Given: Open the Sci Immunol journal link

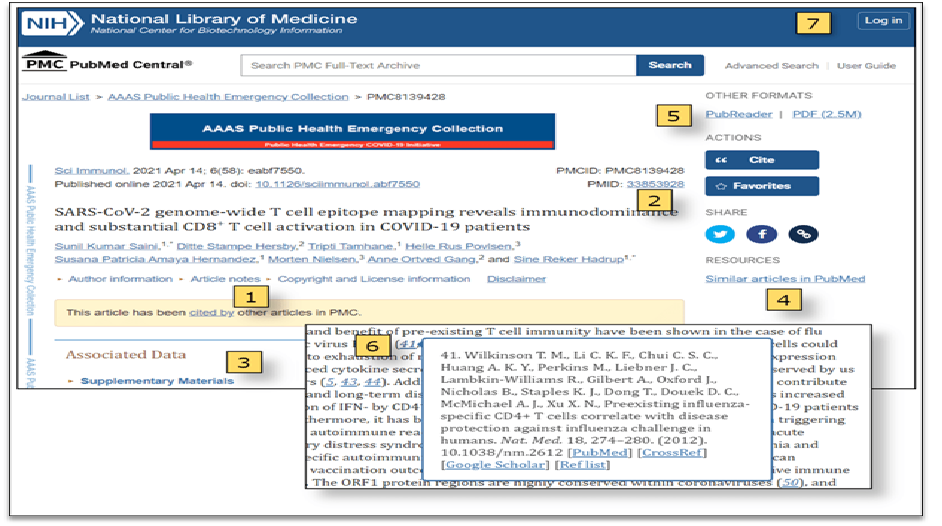Looking at the screenshot, I should (x=91, y=171).
